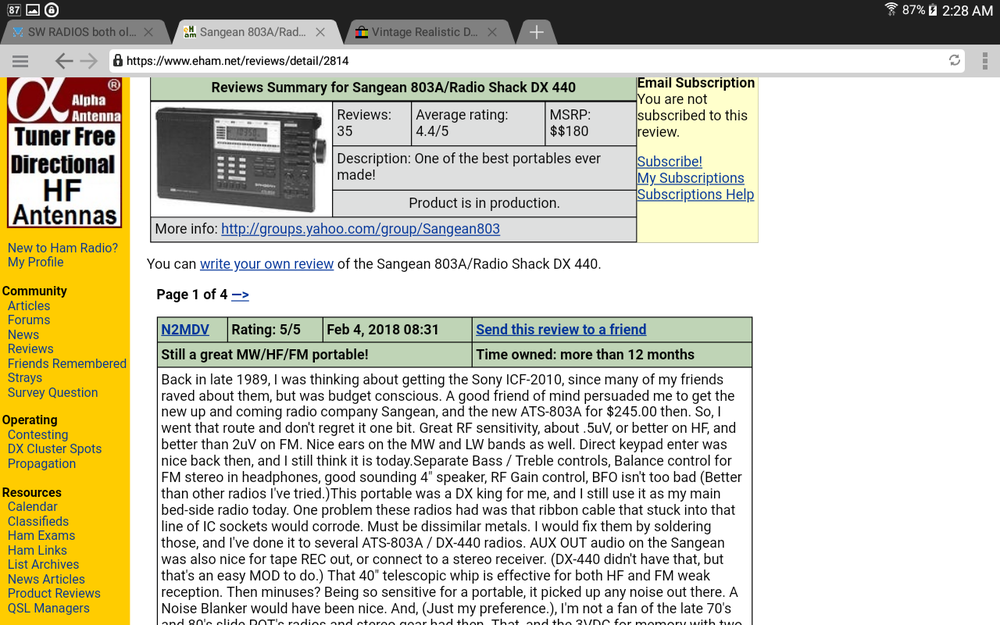Tap the padlock icon in the address bar
Image resolution: width=1000 pixels, height=625 pixels.
pos(118,61)
